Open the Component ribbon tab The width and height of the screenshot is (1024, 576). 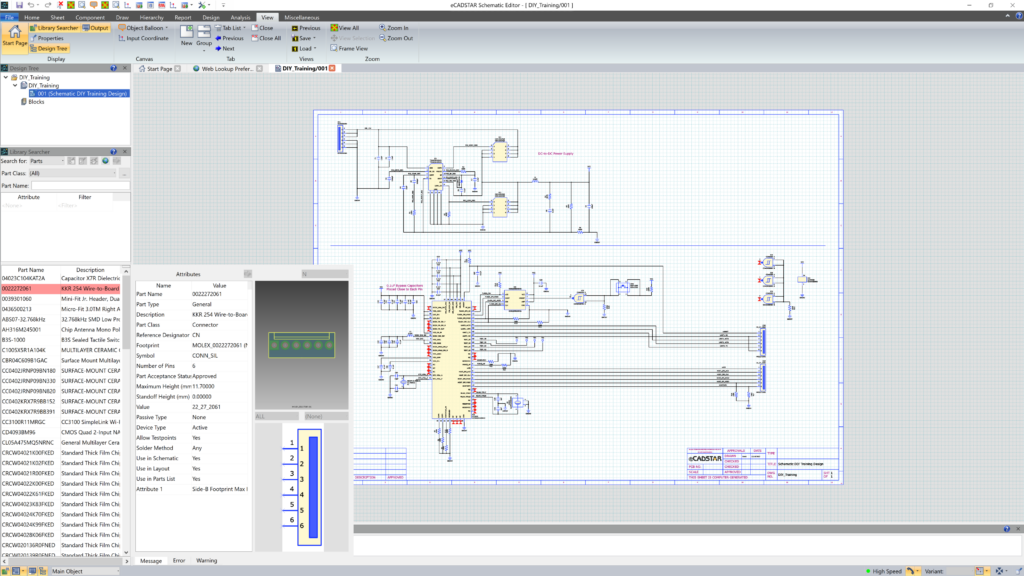[89, 18]
